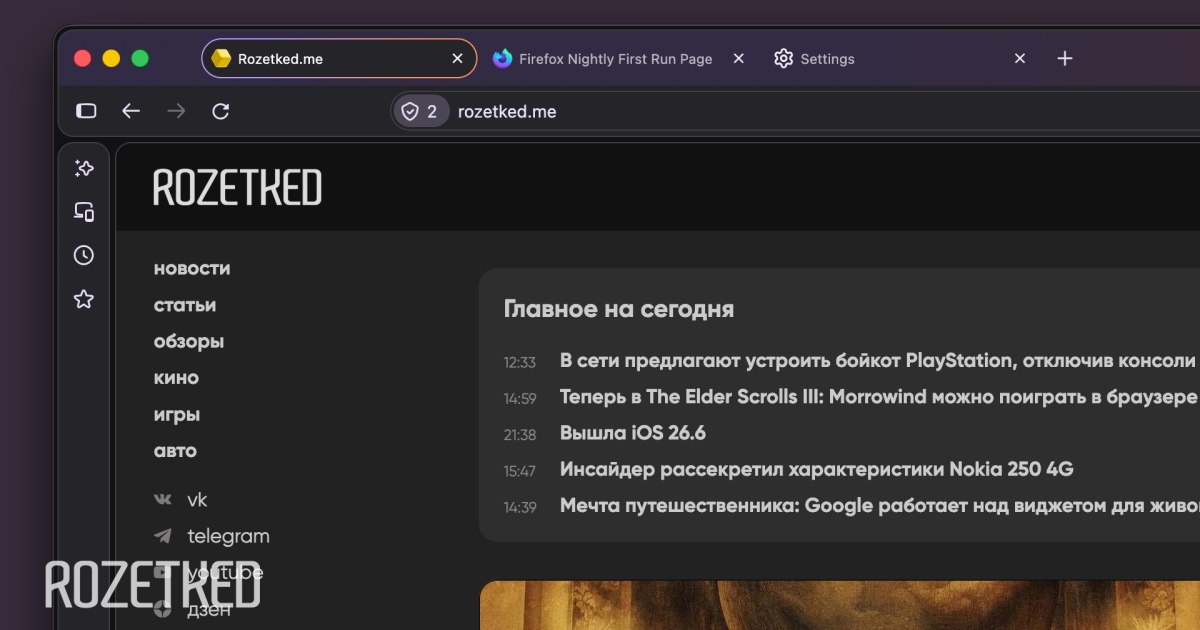Click the ROZETKED logo in site header

pos(238,188)
